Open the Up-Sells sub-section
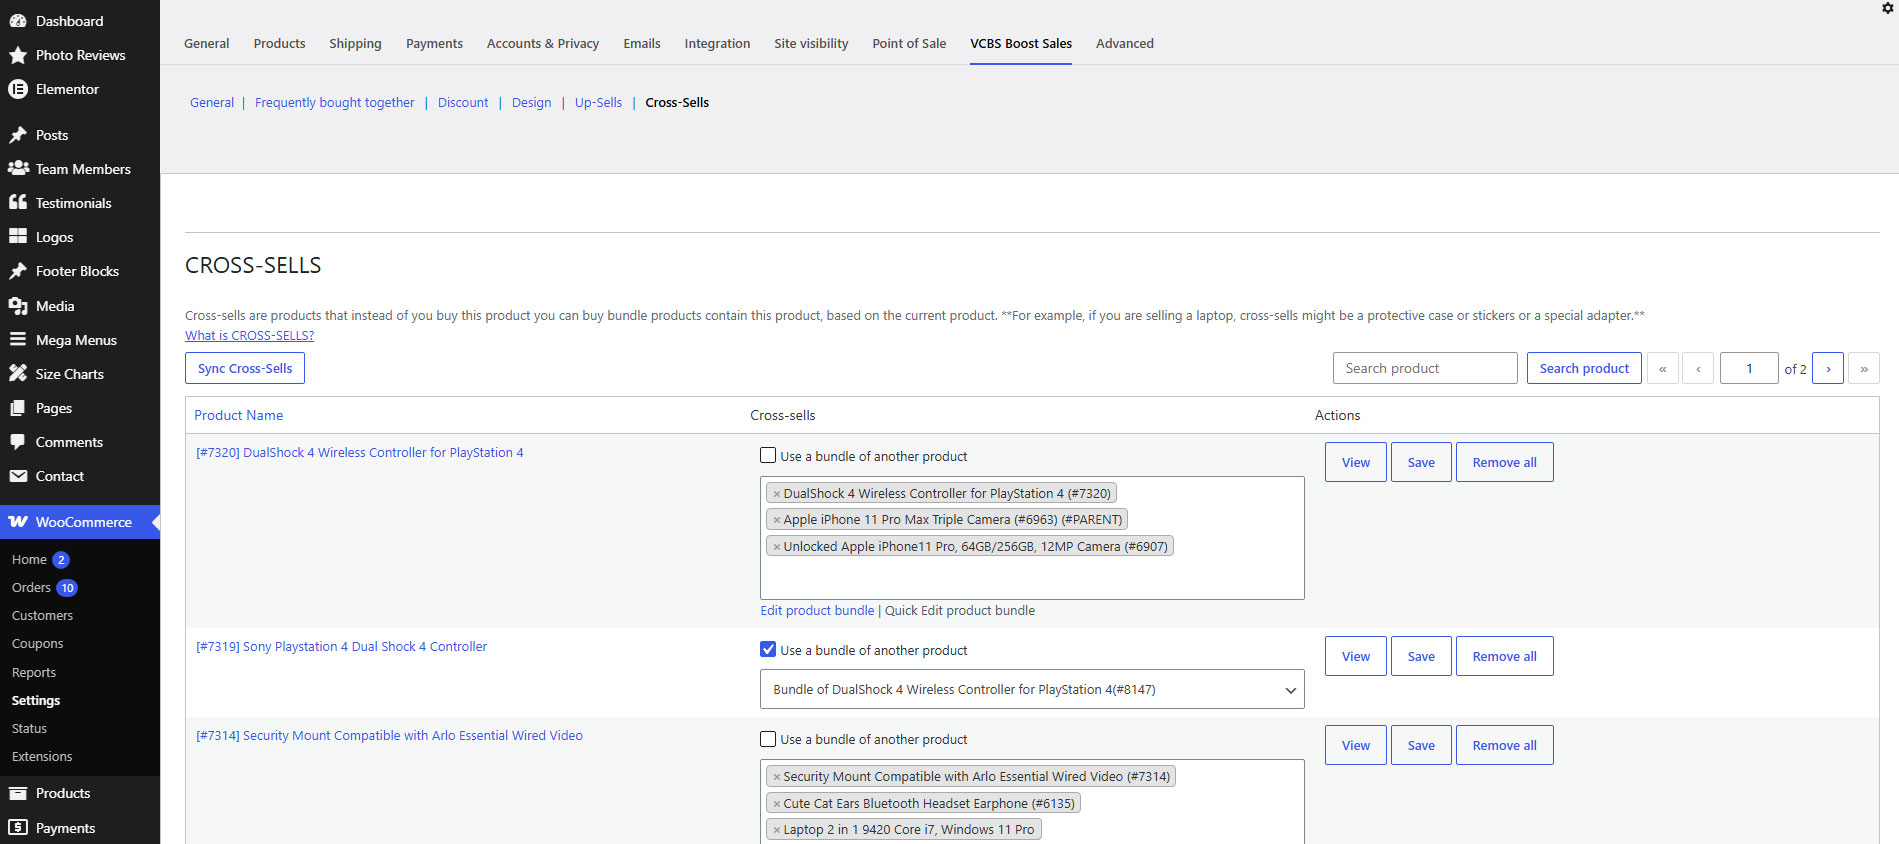 [598, 102]
